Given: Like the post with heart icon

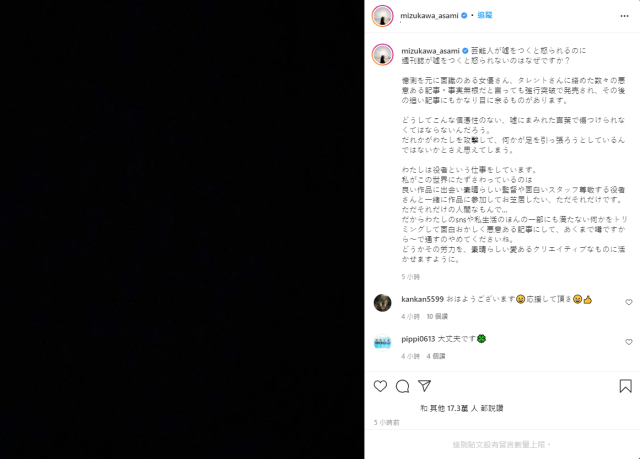Looking at the screenshot, I should pos(380,386).
